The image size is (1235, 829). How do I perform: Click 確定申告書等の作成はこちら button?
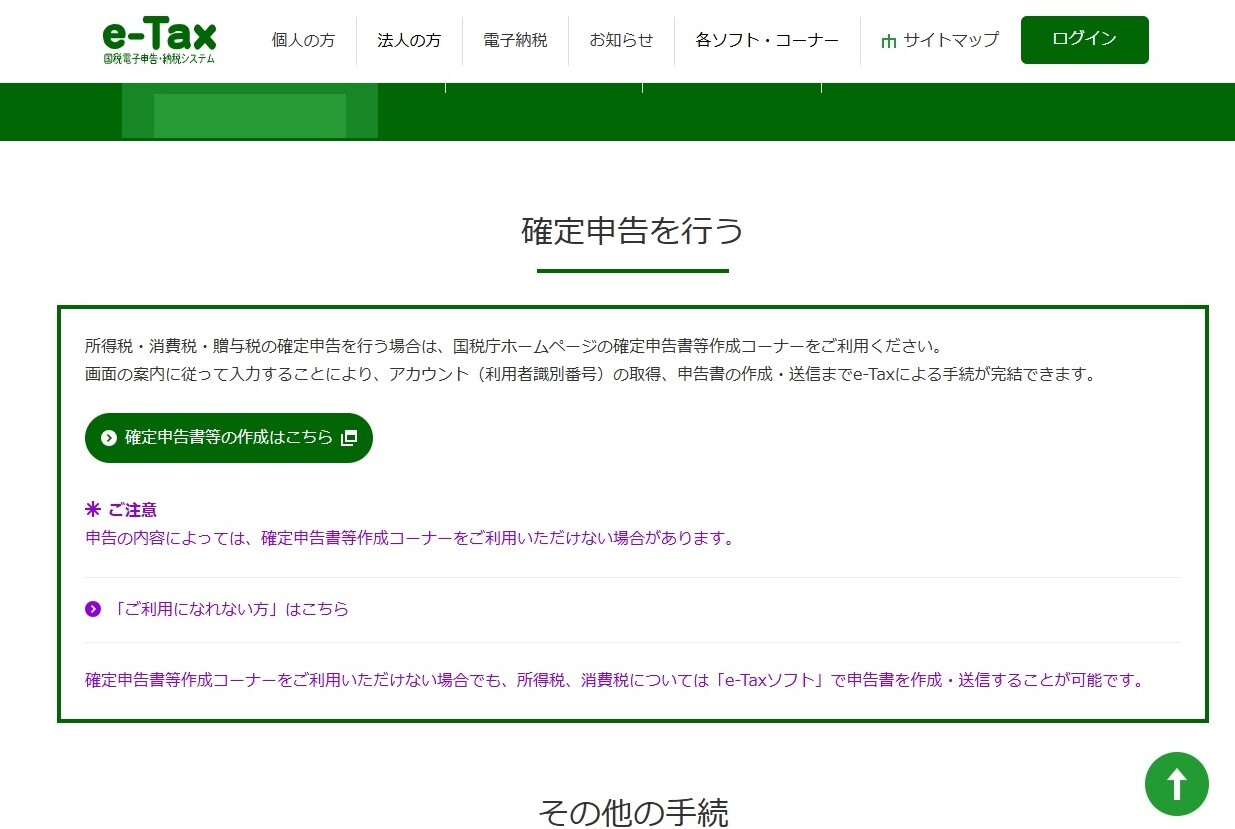[x=229, y=438]
